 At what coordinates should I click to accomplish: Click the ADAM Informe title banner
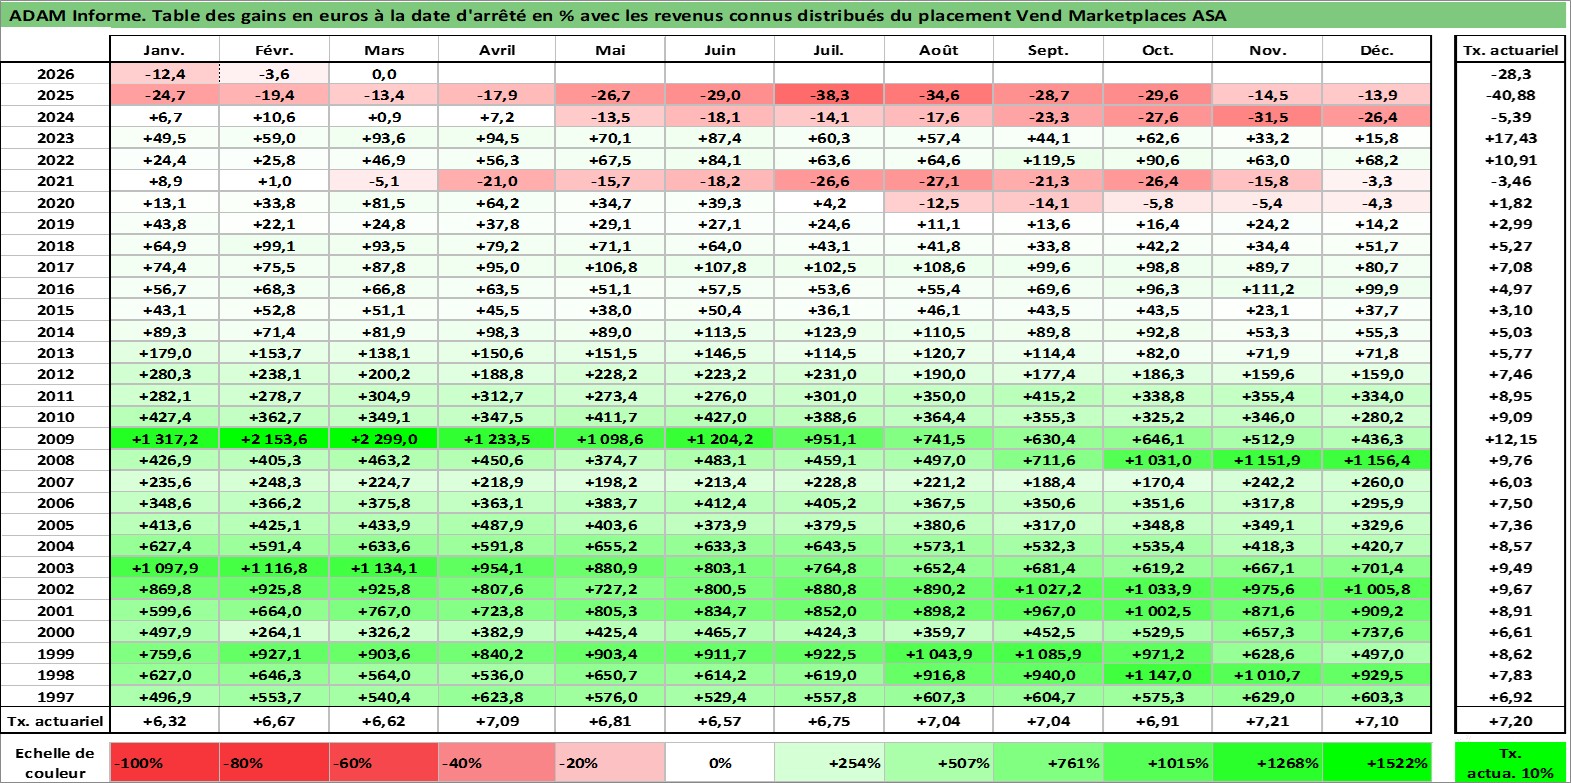tap(784, 15)
